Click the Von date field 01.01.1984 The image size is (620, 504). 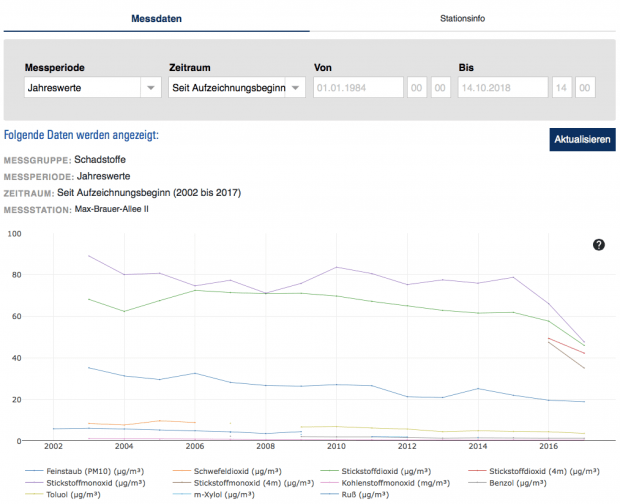point(357,89)
